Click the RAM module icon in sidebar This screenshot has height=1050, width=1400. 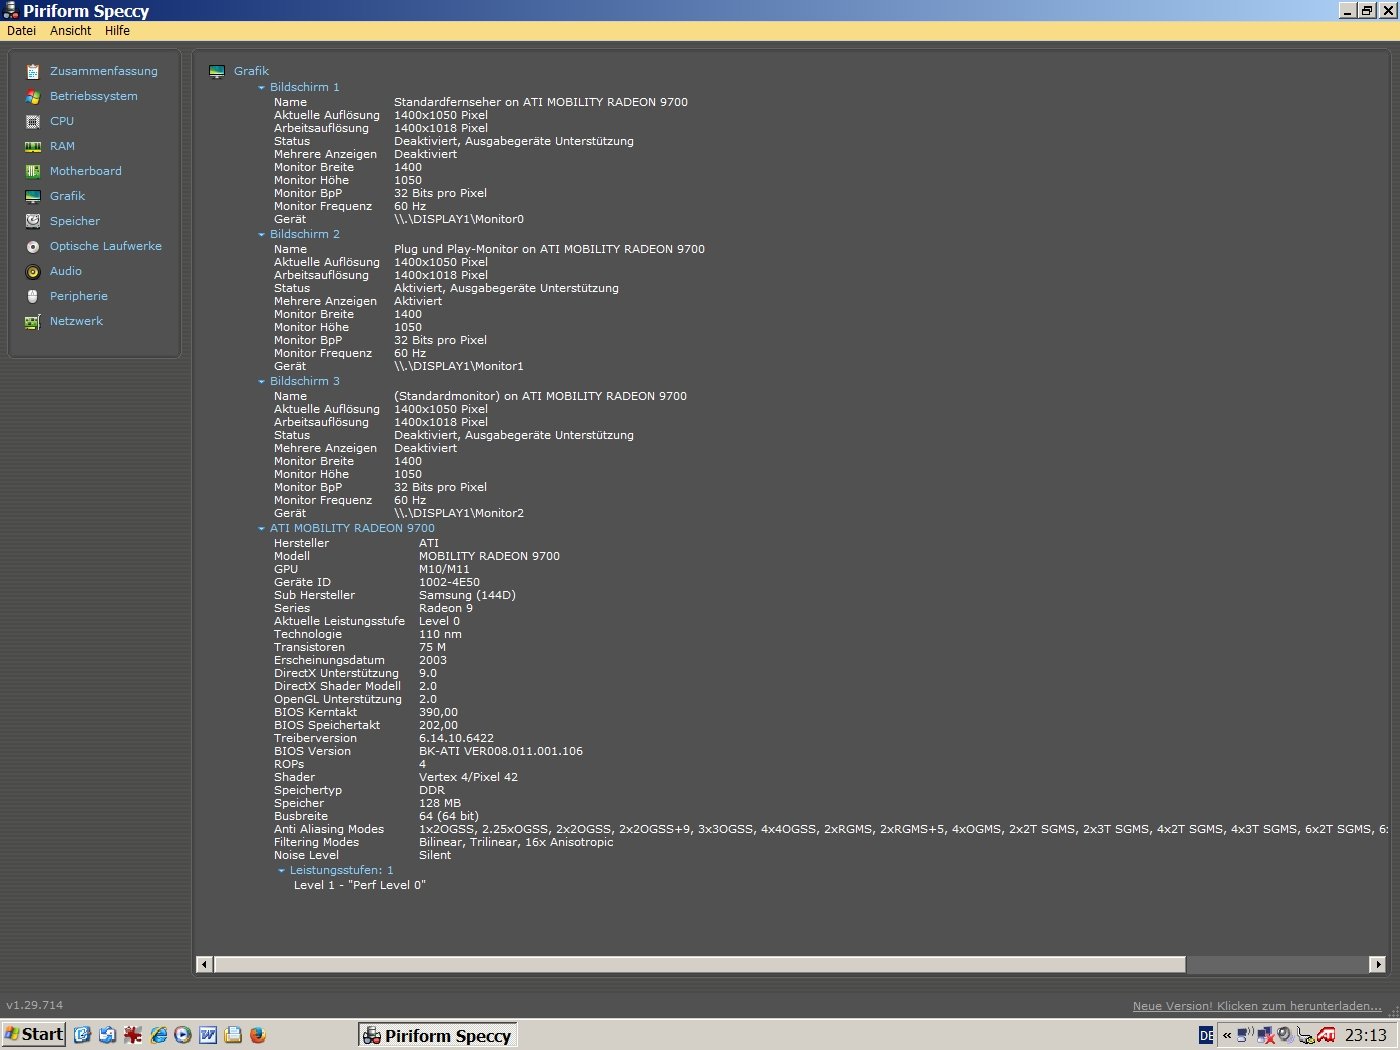pyautogui.click(x=33, y=147)
